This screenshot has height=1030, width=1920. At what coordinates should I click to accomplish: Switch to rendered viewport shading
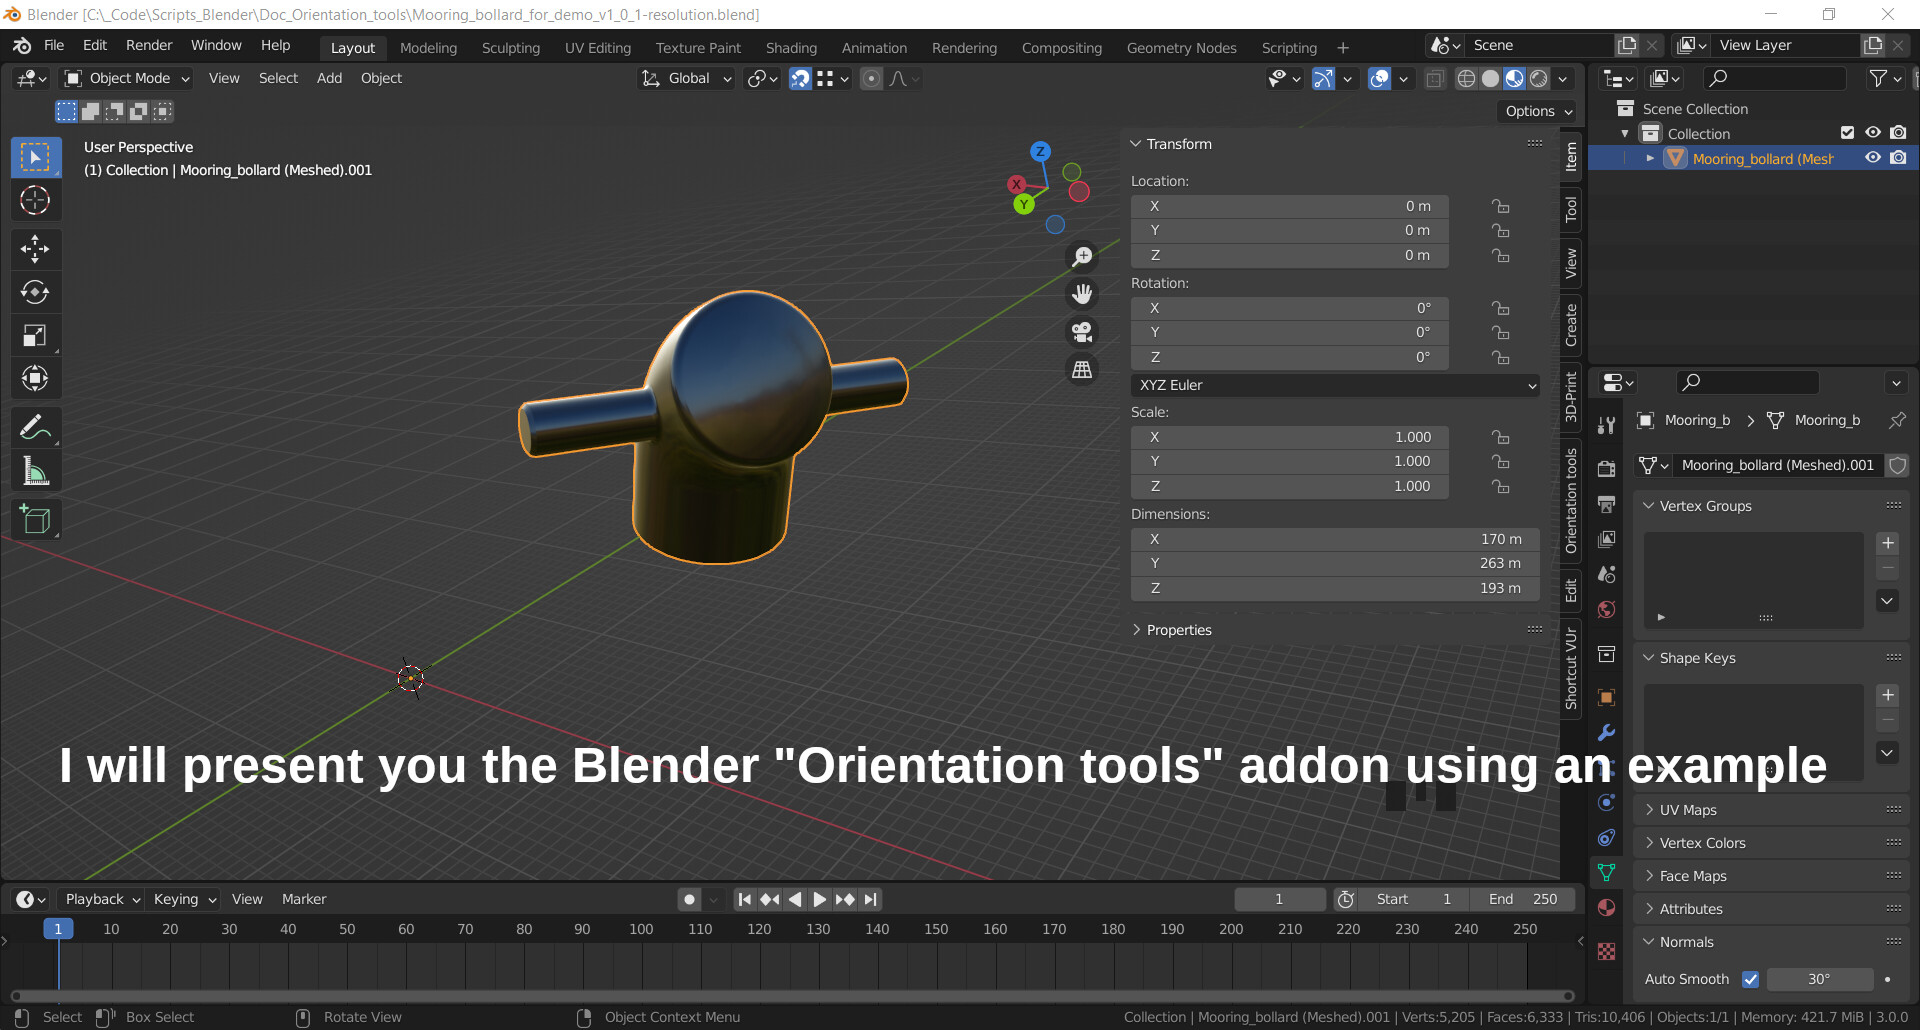point(1539,79)
